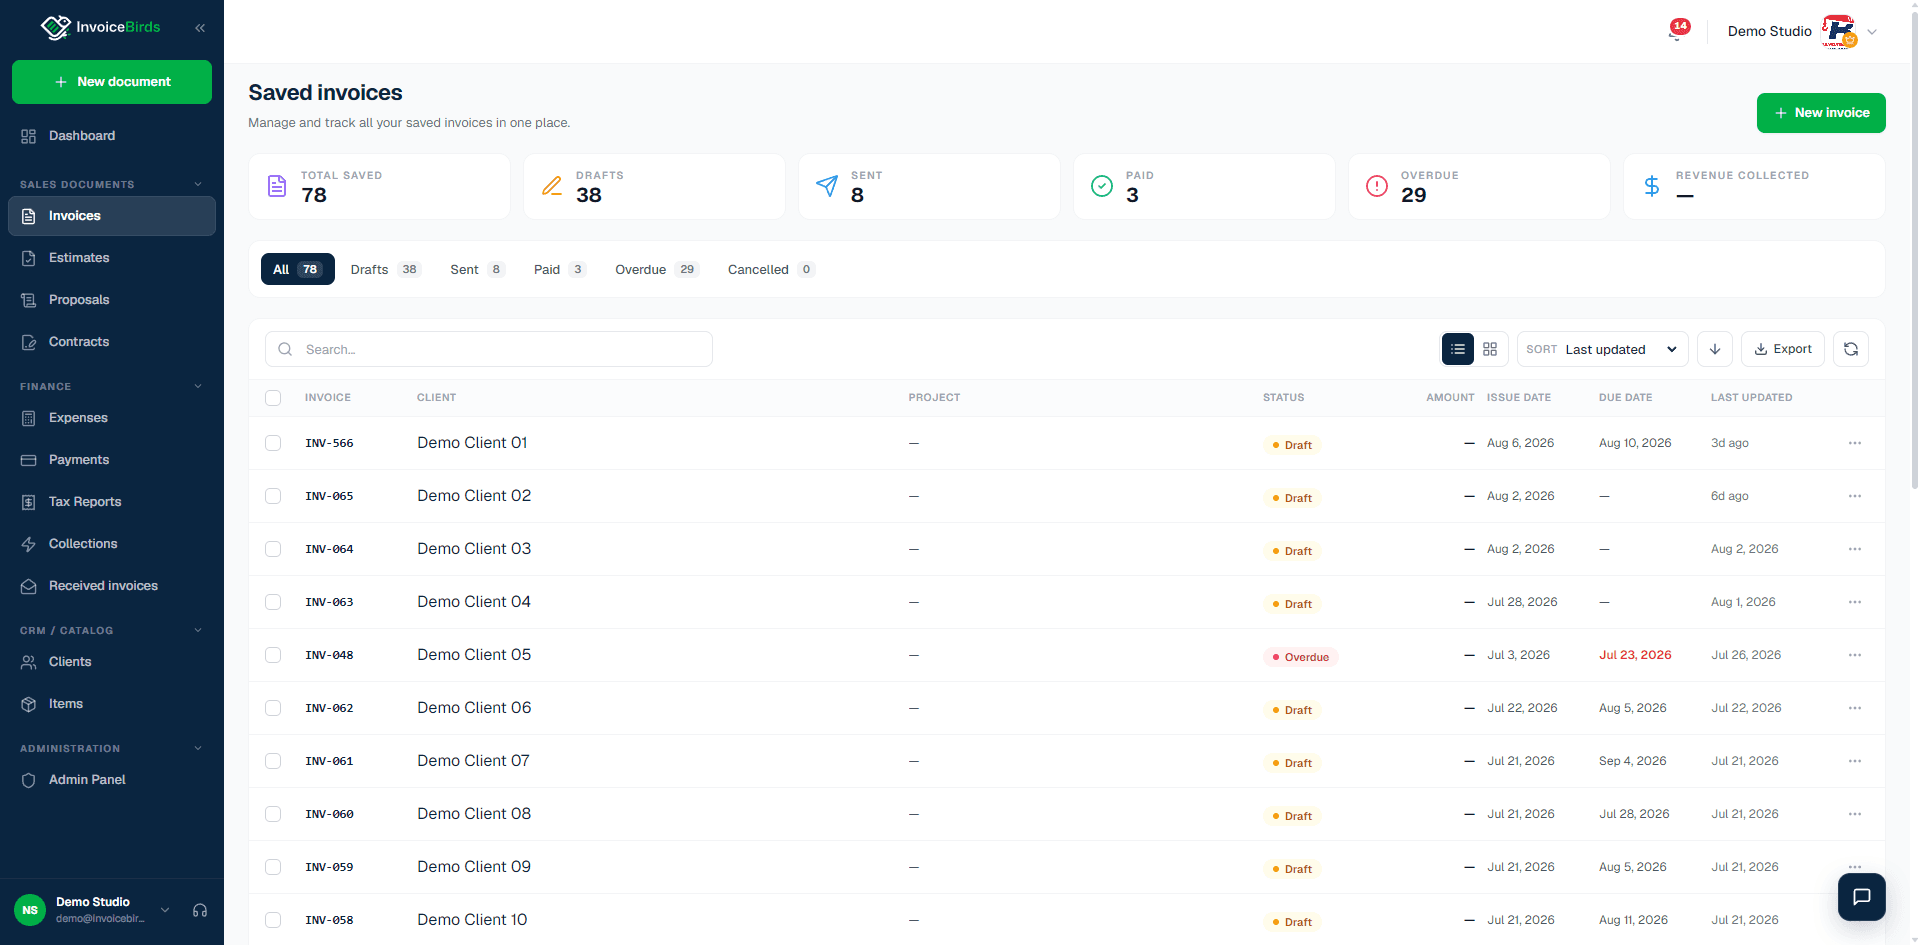Viewport: 1920px width, 945px height.
Task: Open Dashboard in sidebar
Action: (112, 136)
